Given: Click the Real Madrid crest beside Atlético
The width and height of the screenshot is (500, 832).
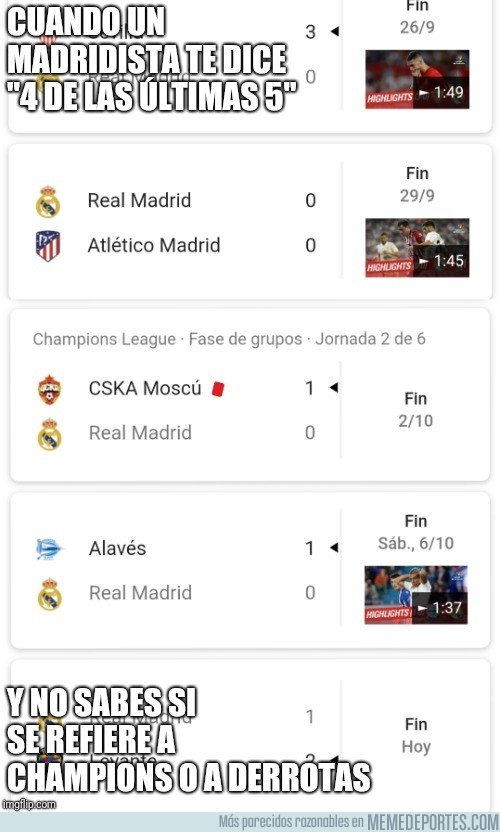Looking at the screenshot, I should 48,201.
